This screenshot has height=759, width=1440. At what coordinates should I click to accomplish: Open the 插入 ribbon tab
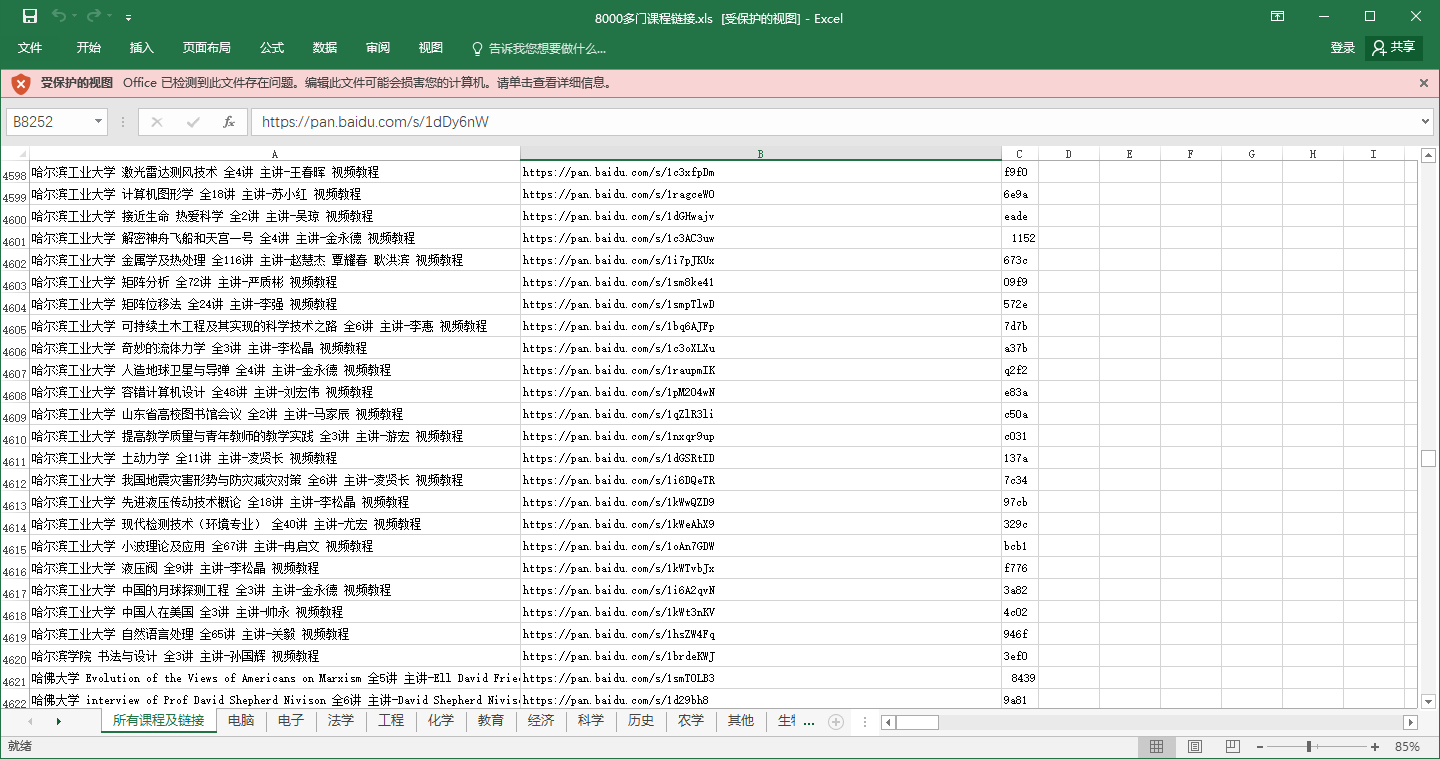[142, 48]
